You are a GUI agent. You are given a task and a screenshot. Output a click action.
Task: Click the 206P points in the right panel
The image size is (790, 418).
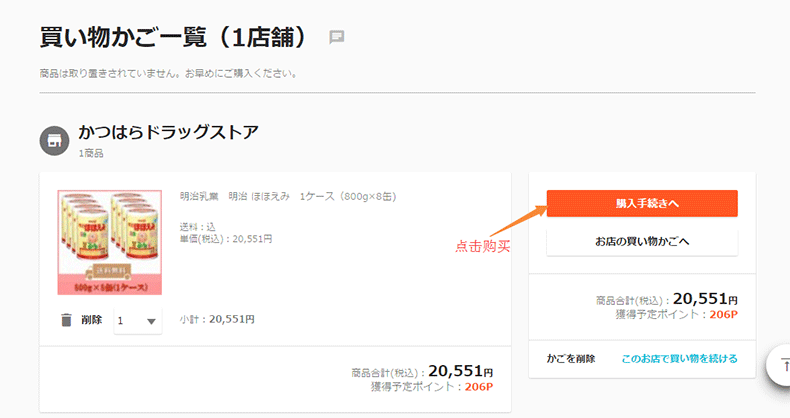721,314
